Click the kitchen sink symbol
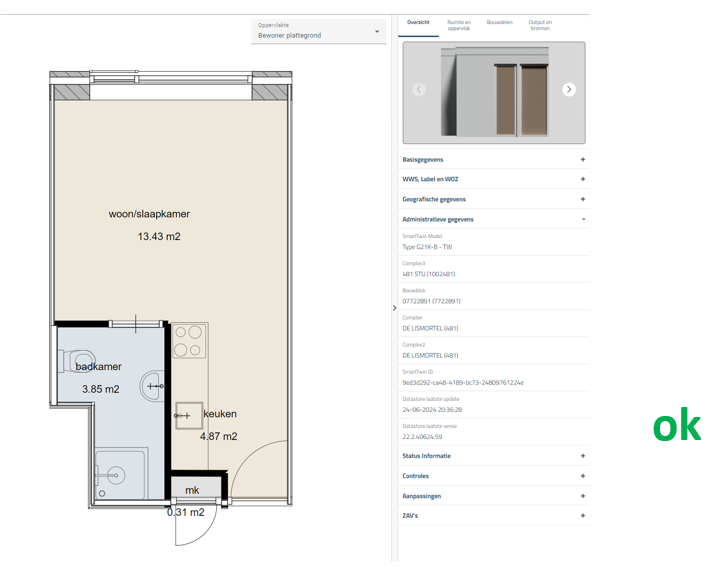This screenshot has height=575, width=718. [188, 415]
